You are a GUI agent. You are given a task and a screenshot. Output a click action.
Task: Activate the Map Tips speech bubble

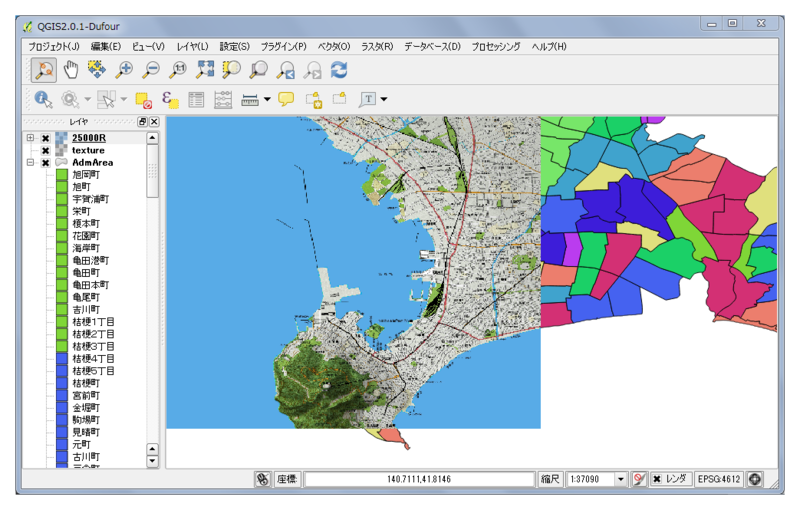(x=286, y=99)
